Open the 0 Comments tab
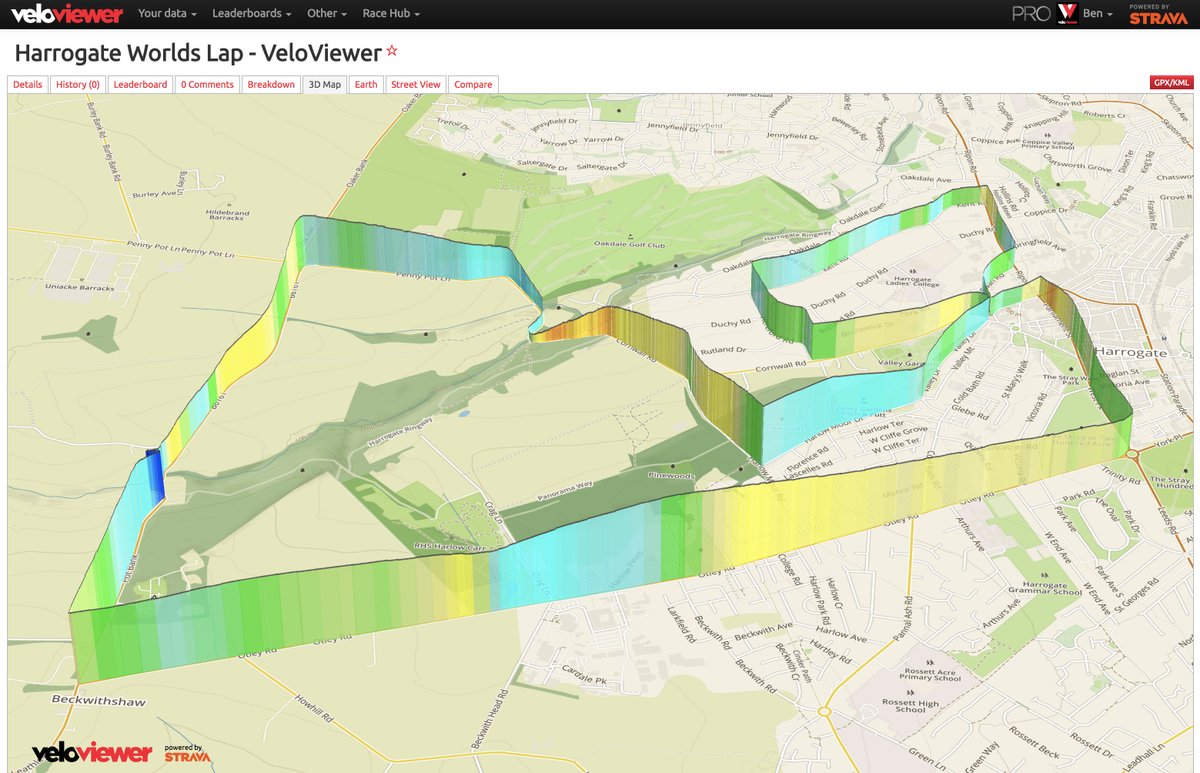The height and width of the screenshot is (773, 1200). coord(207,85)
